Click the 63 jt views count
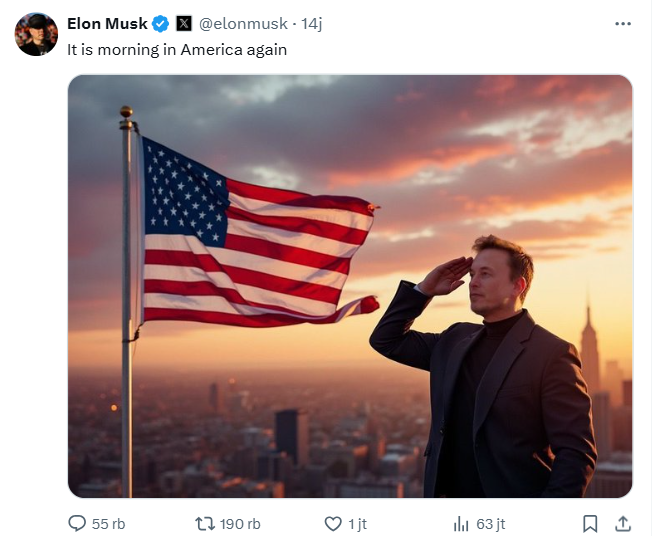 coord(491,523)
